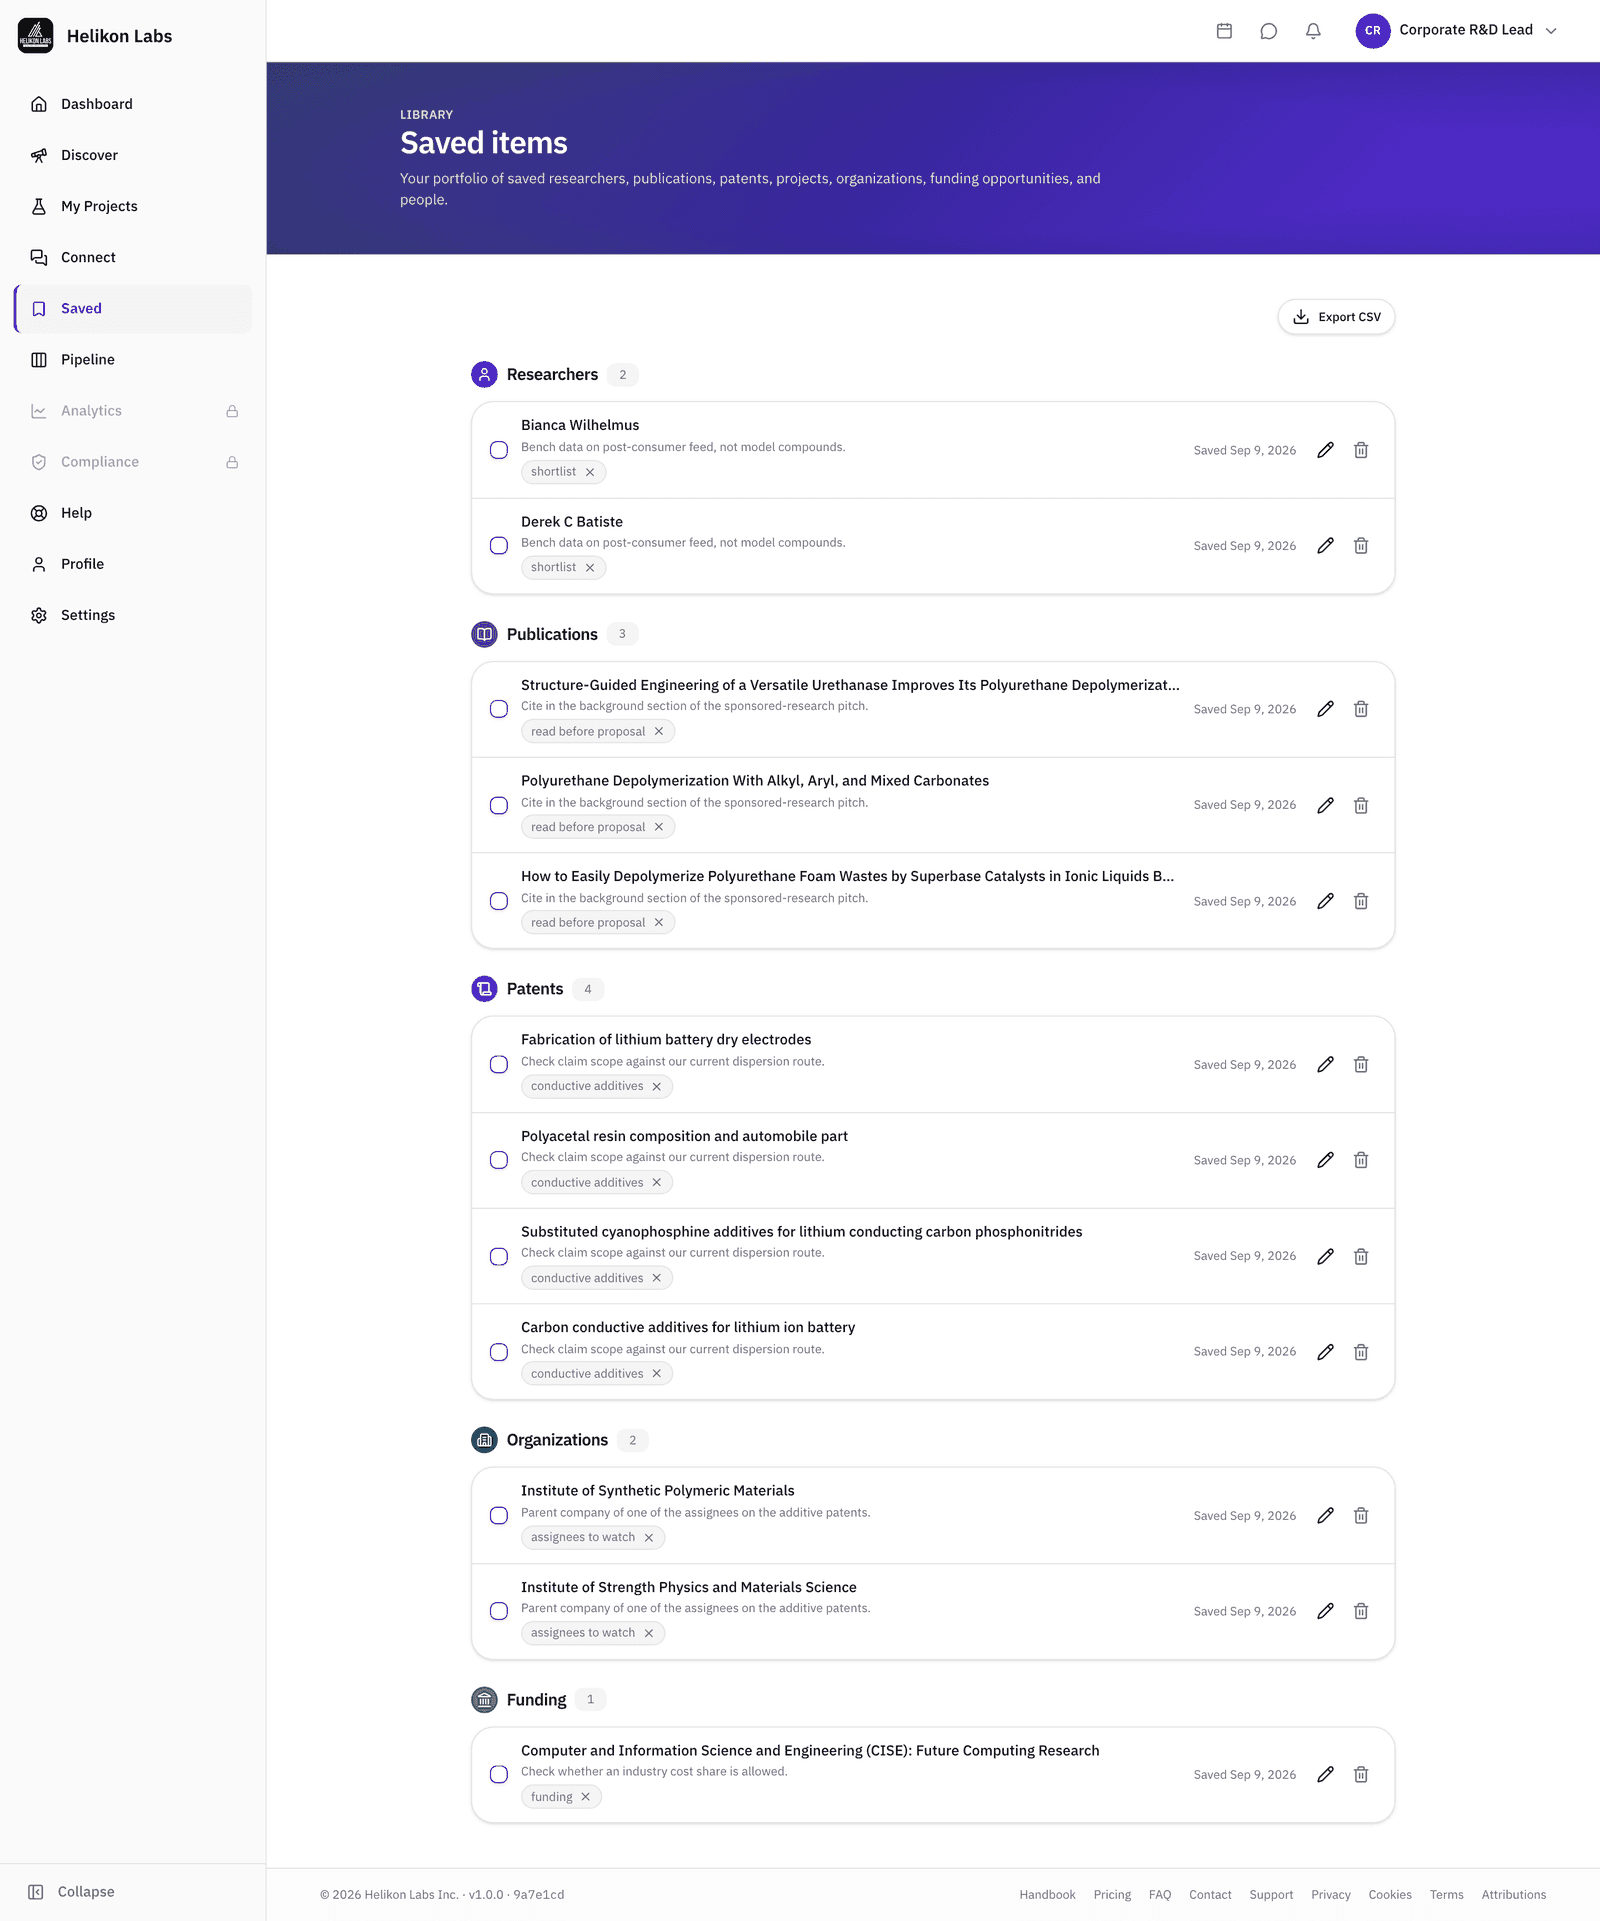Remove read before proposal tag on Structure-Guided publication

click(x=659, y=732)
